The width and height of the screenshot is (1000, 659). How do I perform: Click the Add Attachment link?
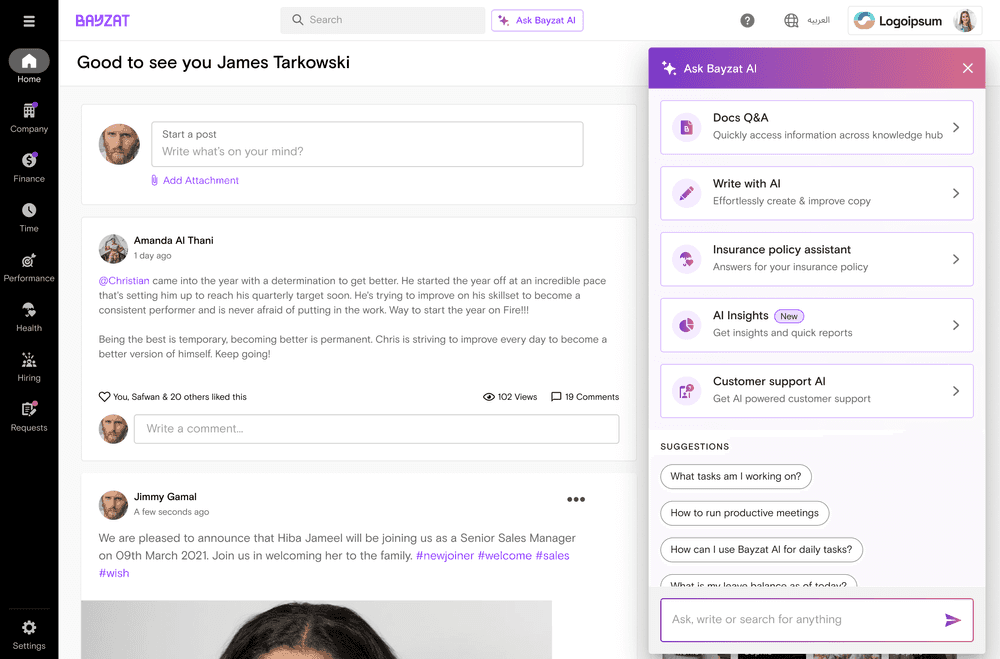point(200,181)
